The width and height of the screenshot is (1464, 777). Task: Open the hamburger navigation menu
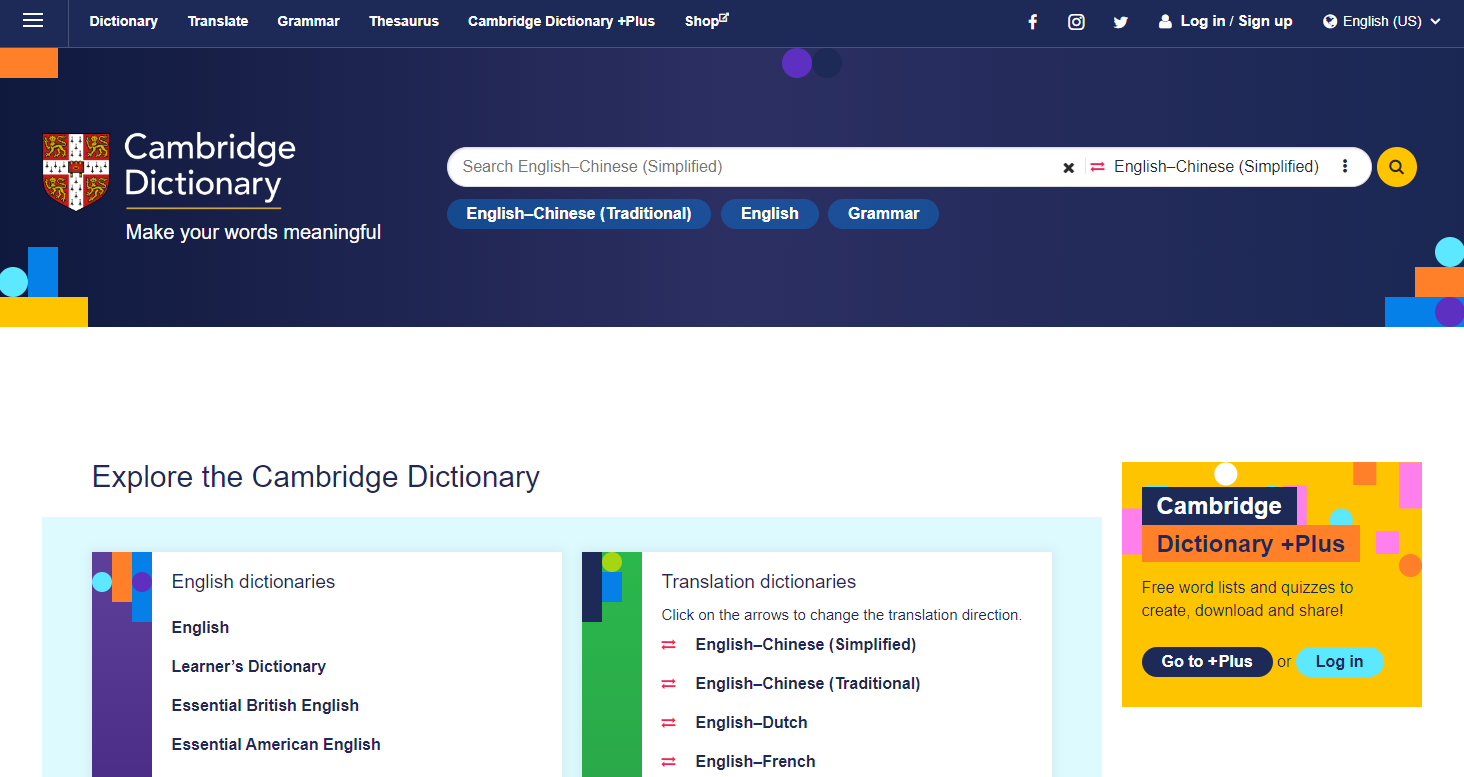point(33,20)
